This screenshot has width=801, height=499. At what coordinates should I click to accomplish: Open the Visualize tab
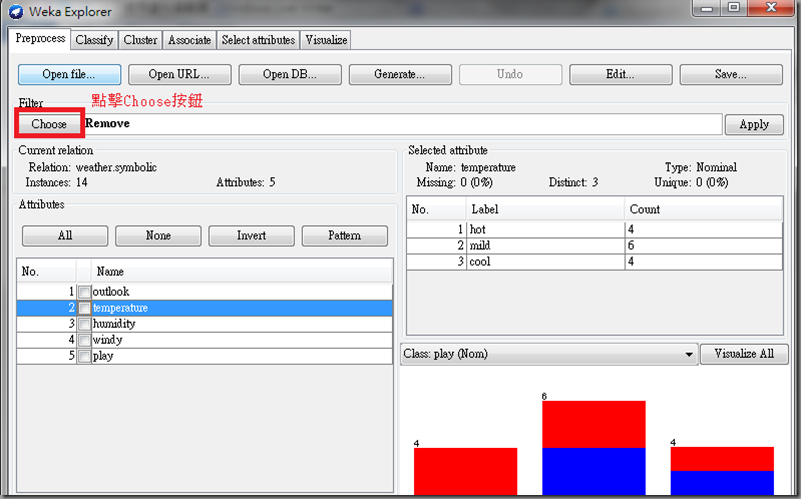pyautogui.click(x=326, y=40)
